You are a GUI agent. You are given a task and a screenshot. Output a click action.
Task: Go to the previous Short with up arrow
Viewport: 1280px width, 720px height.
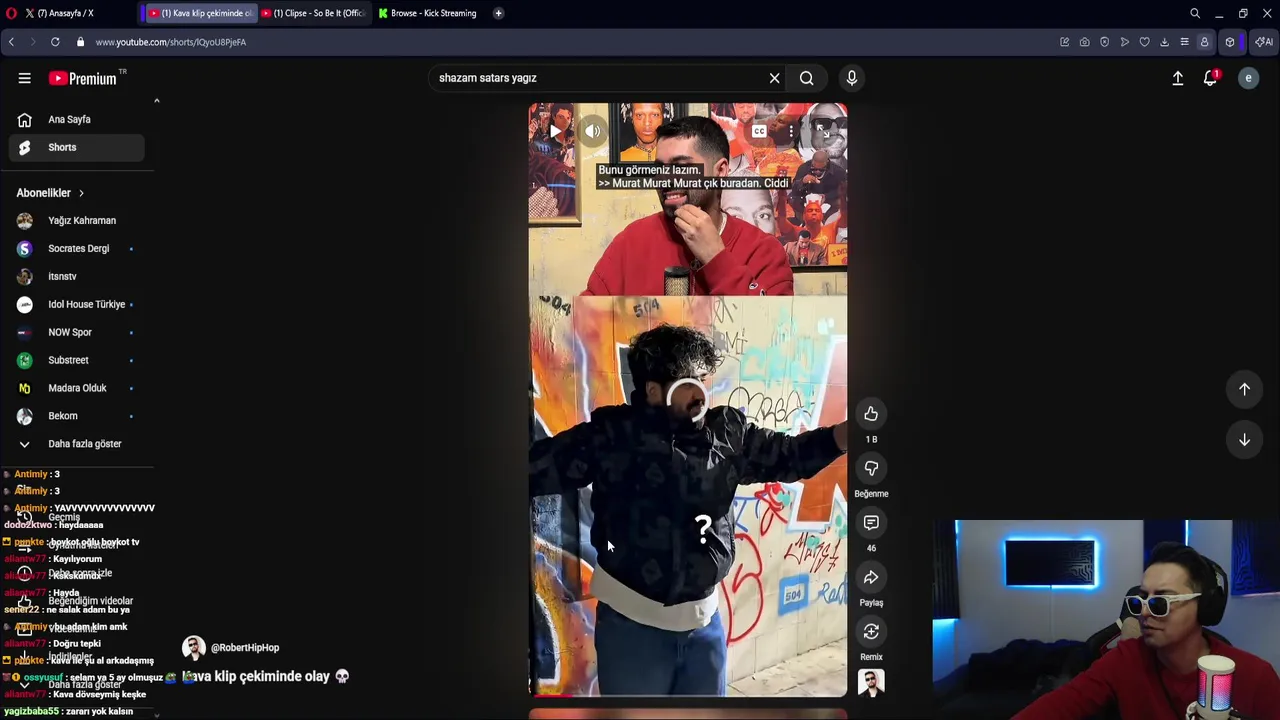[1244, 389]
